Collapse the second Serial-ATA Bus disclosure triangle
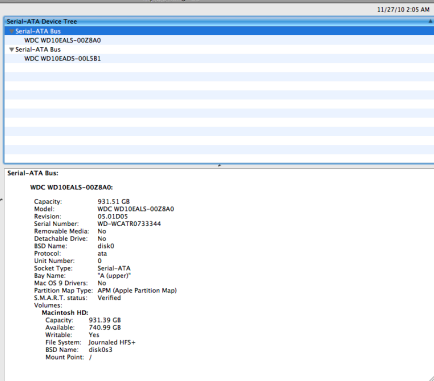Screen dimensions: 434x381 tap(12, 50)
